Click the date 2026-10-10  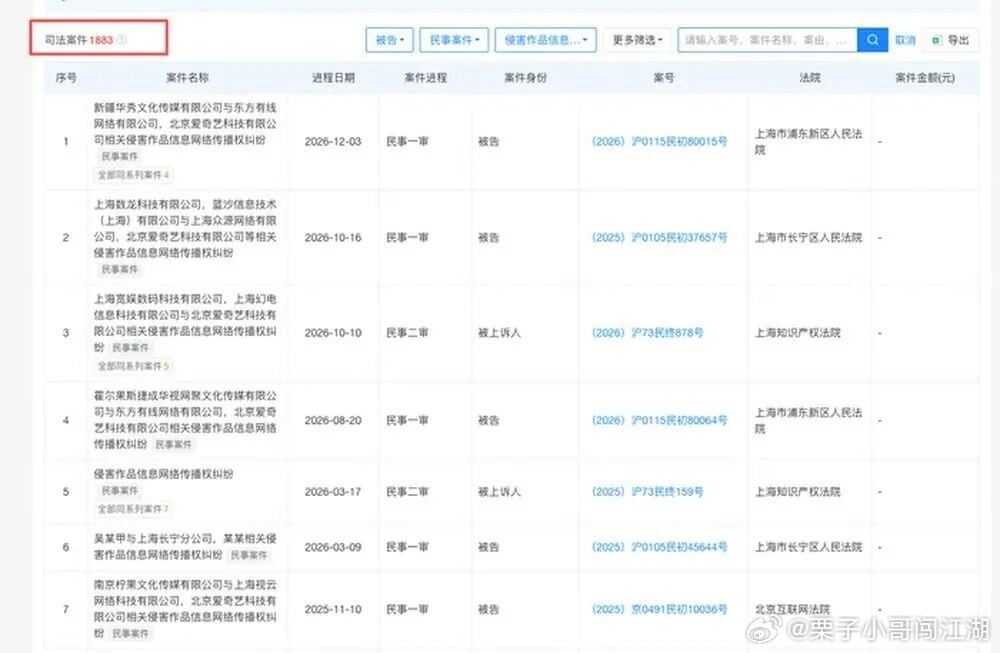coord(333,333)
